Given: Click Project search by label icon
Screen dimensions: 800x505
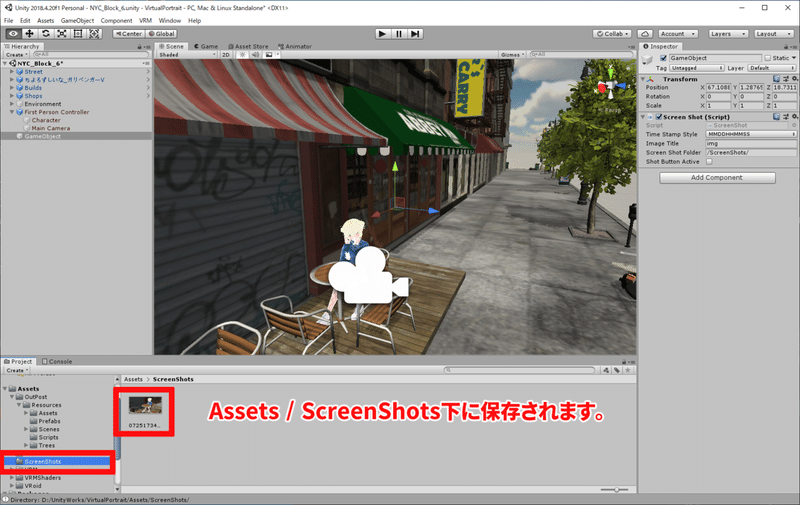Looking at the screenshot, I should click(x=617, y=370).
